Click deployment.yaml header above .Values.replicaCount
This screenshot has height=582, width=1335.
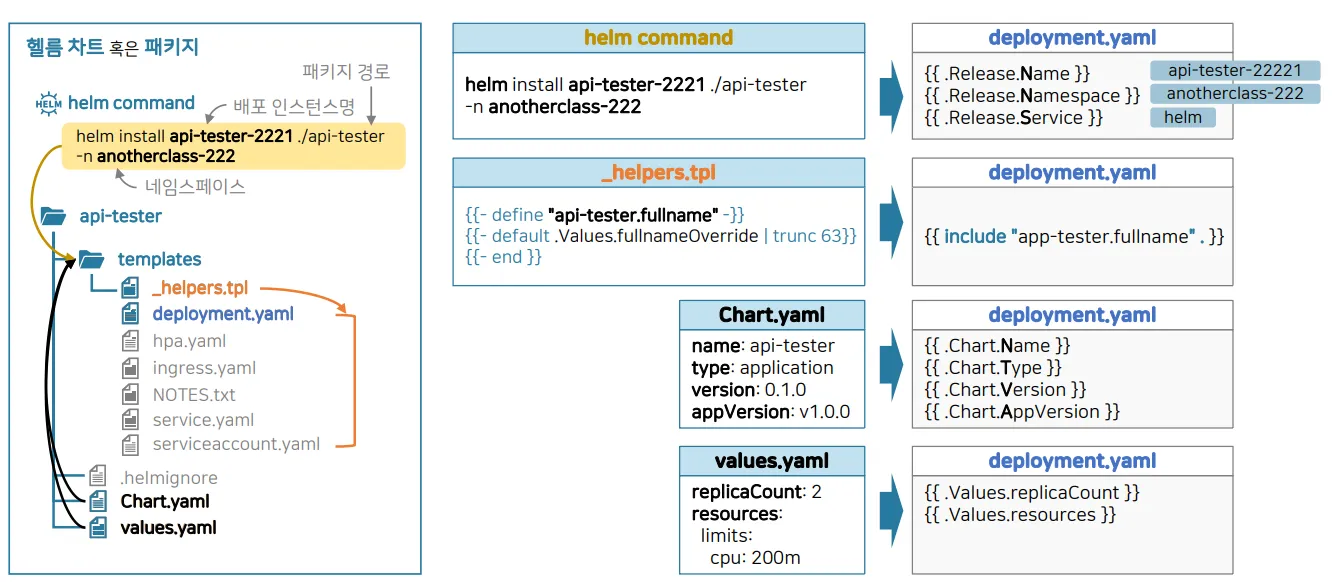click(1072, 461)
